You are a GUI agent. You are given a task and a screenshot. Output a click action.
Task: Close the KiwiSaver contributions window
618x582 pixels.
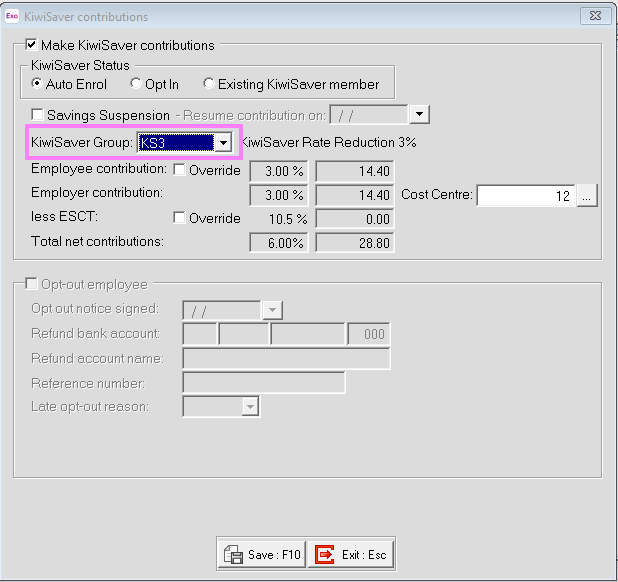point(596,16)
